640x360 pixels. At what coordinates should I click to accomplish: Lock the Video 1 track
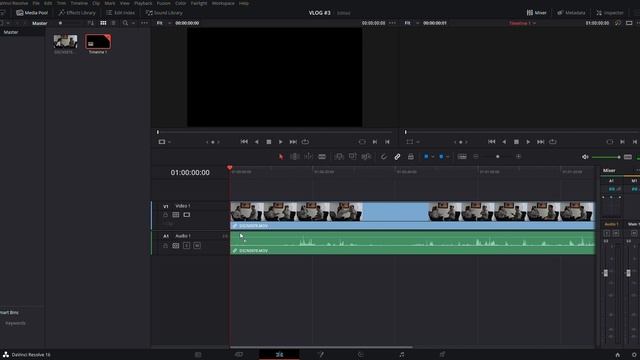point(165,215)
